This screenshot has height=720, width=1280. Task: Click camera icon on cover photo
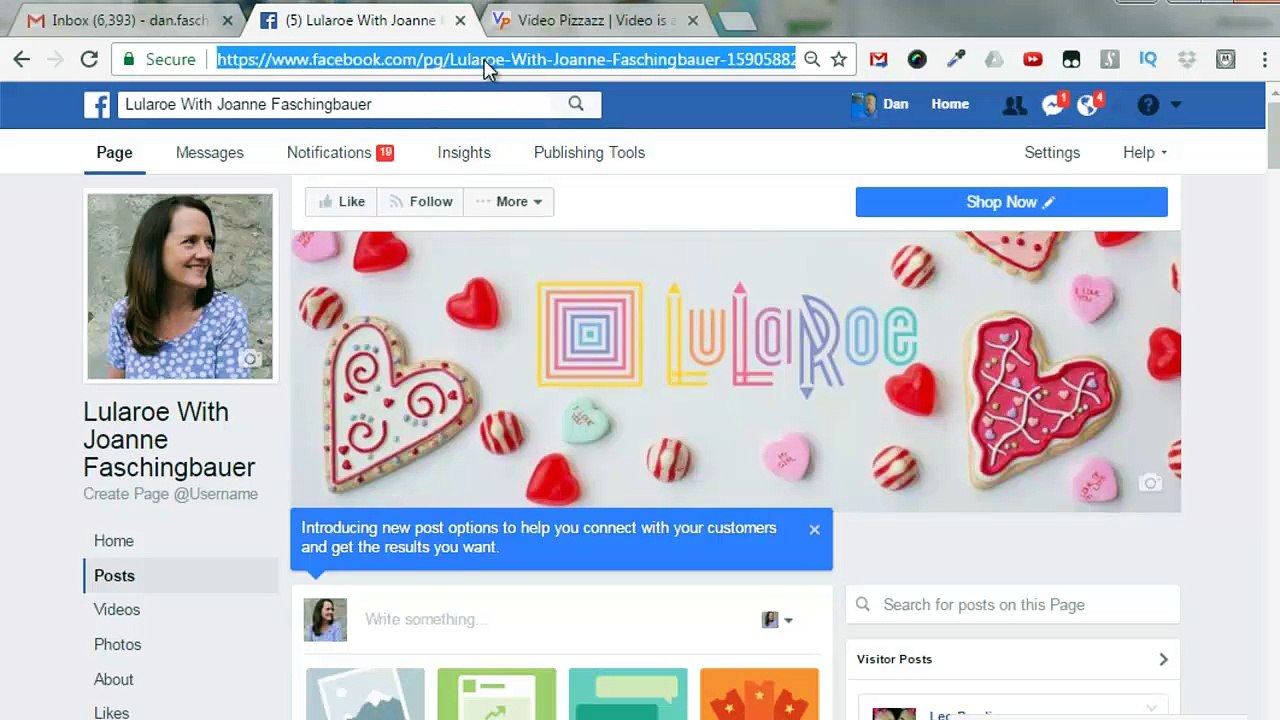click(x=1150, y=483)
